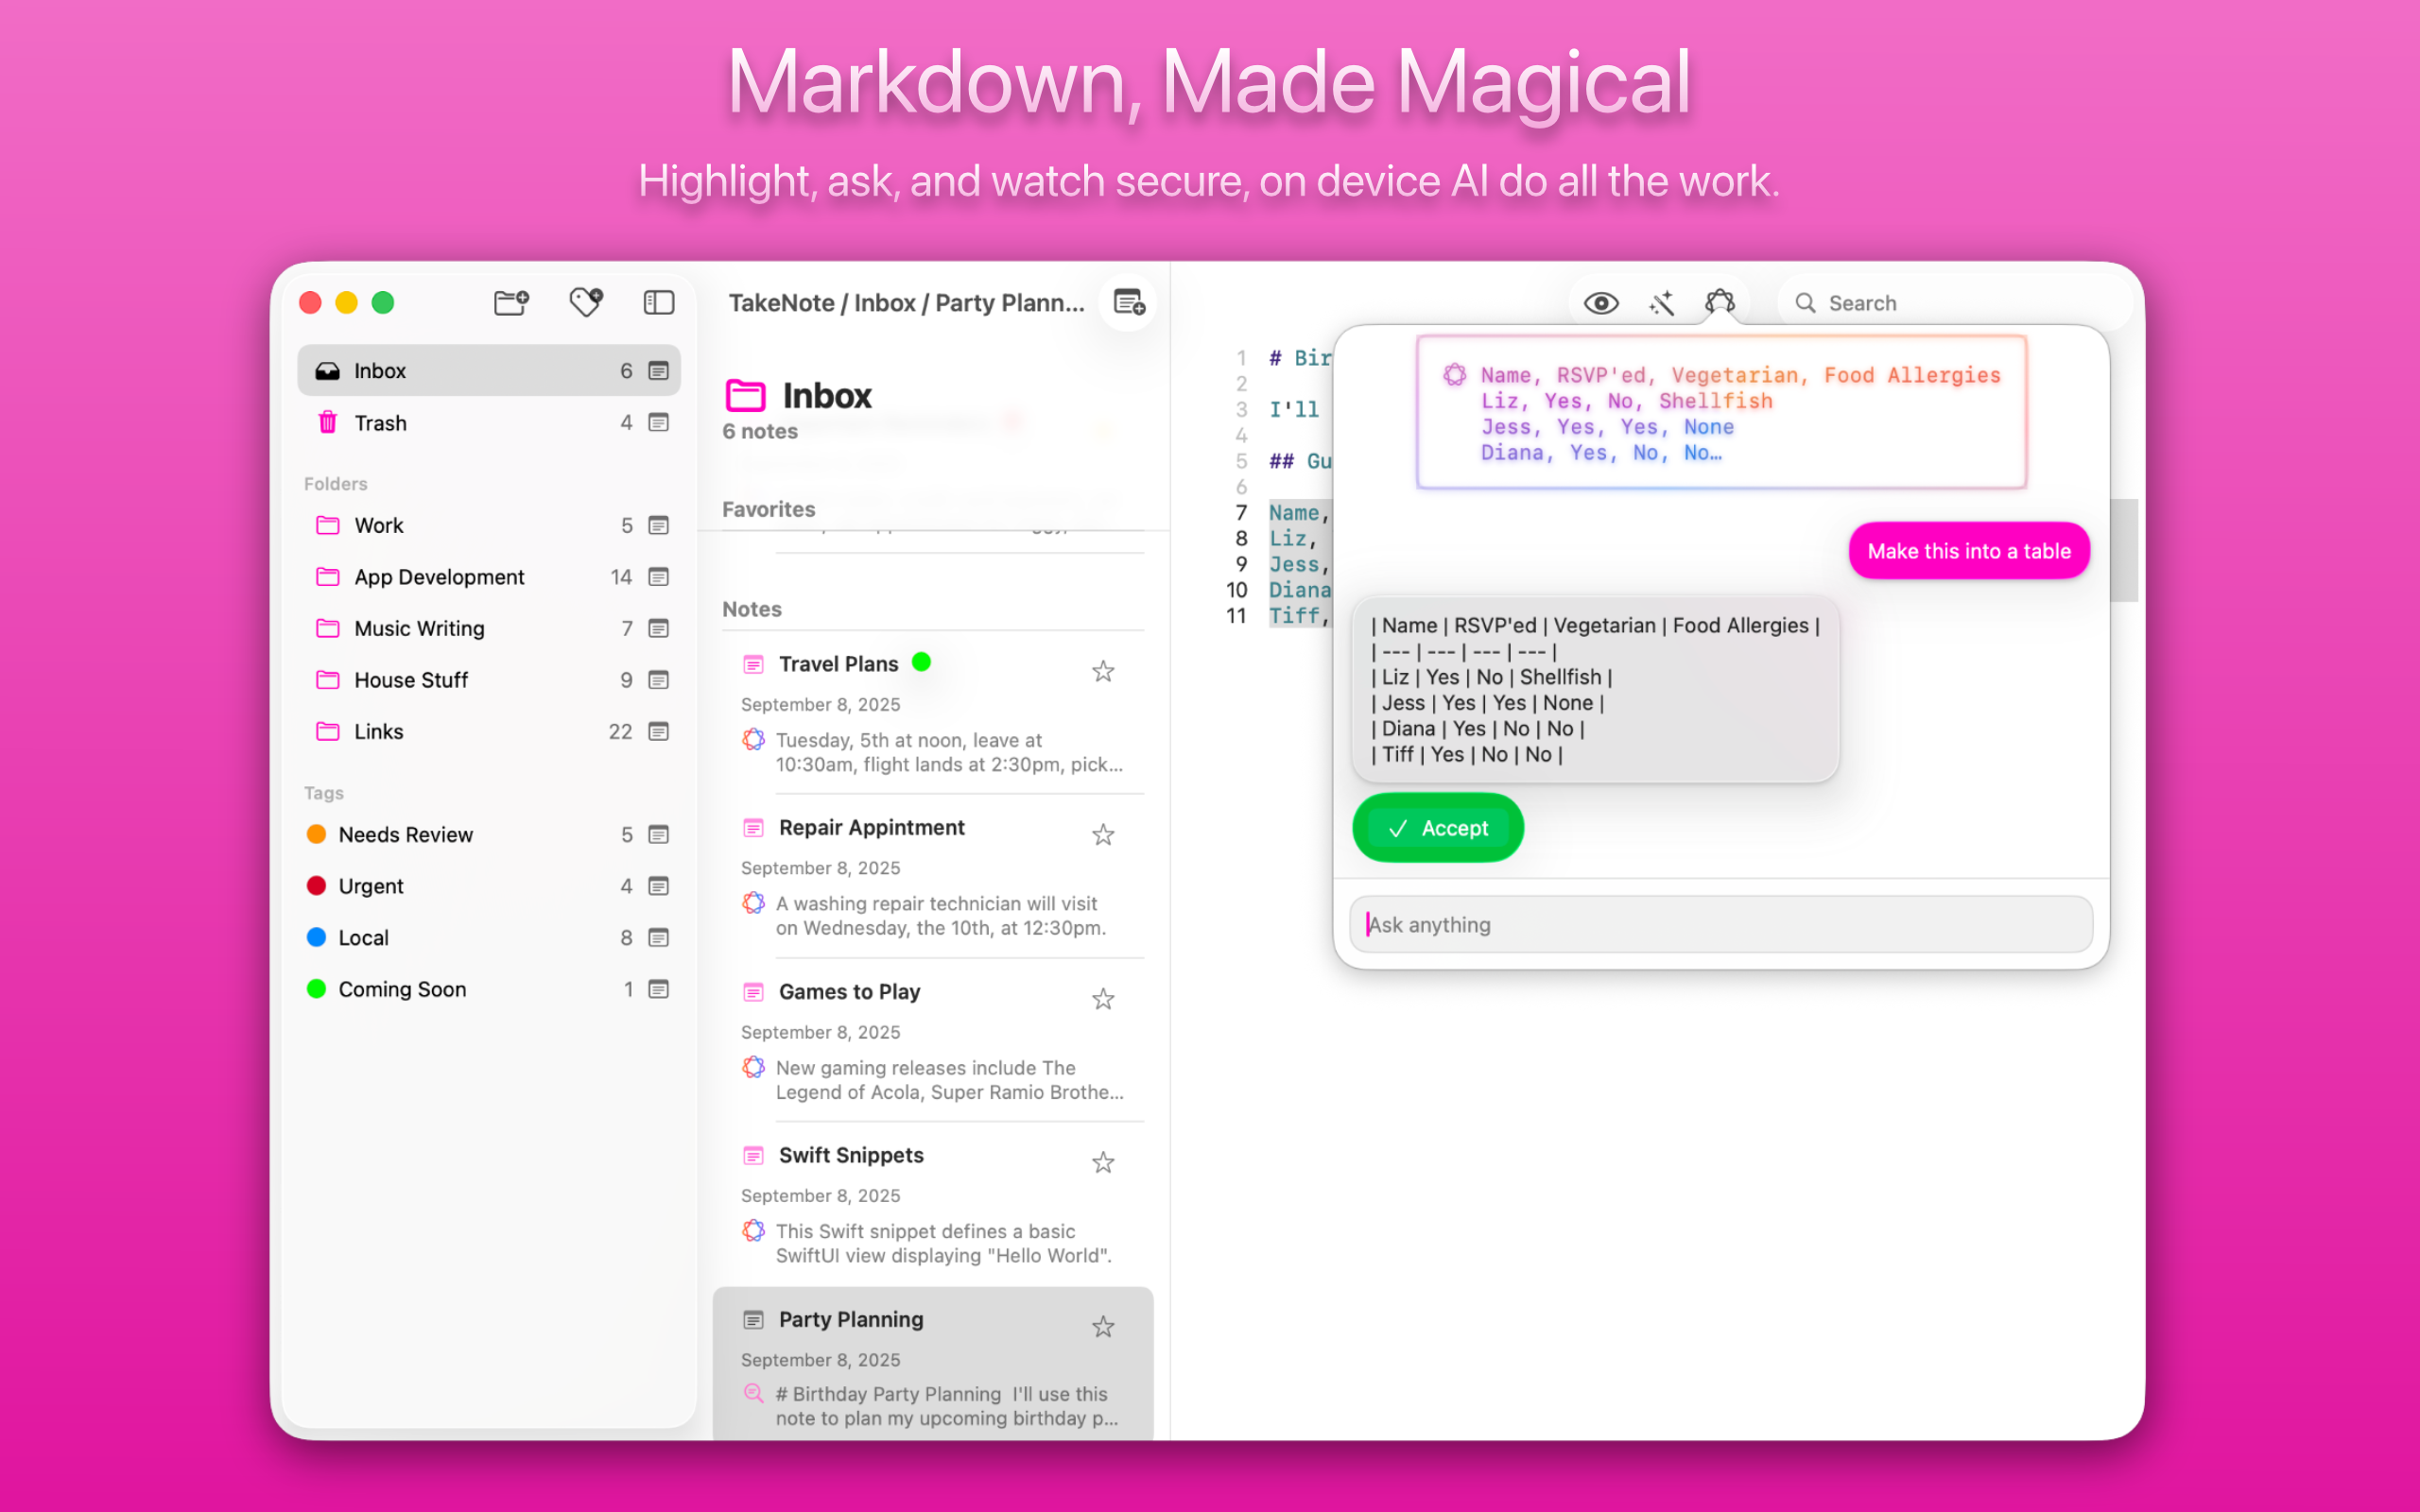Click the note list icon on Inbox row
2420x1512 pixels.
pos(658,371)
